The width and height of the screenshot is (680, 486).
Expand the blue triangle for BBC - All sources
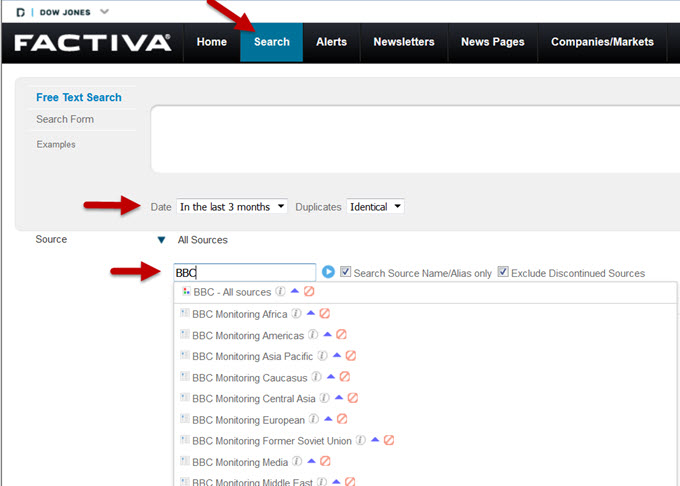point(295,291)
